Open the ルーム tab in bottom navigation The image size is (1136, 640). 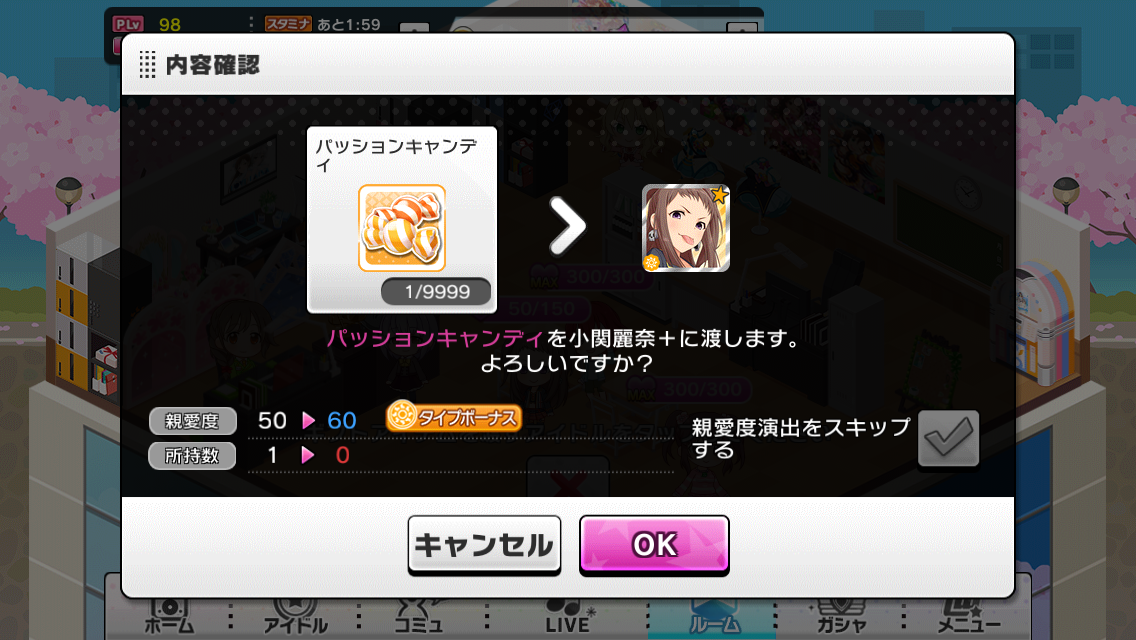(x=714, y=618)
